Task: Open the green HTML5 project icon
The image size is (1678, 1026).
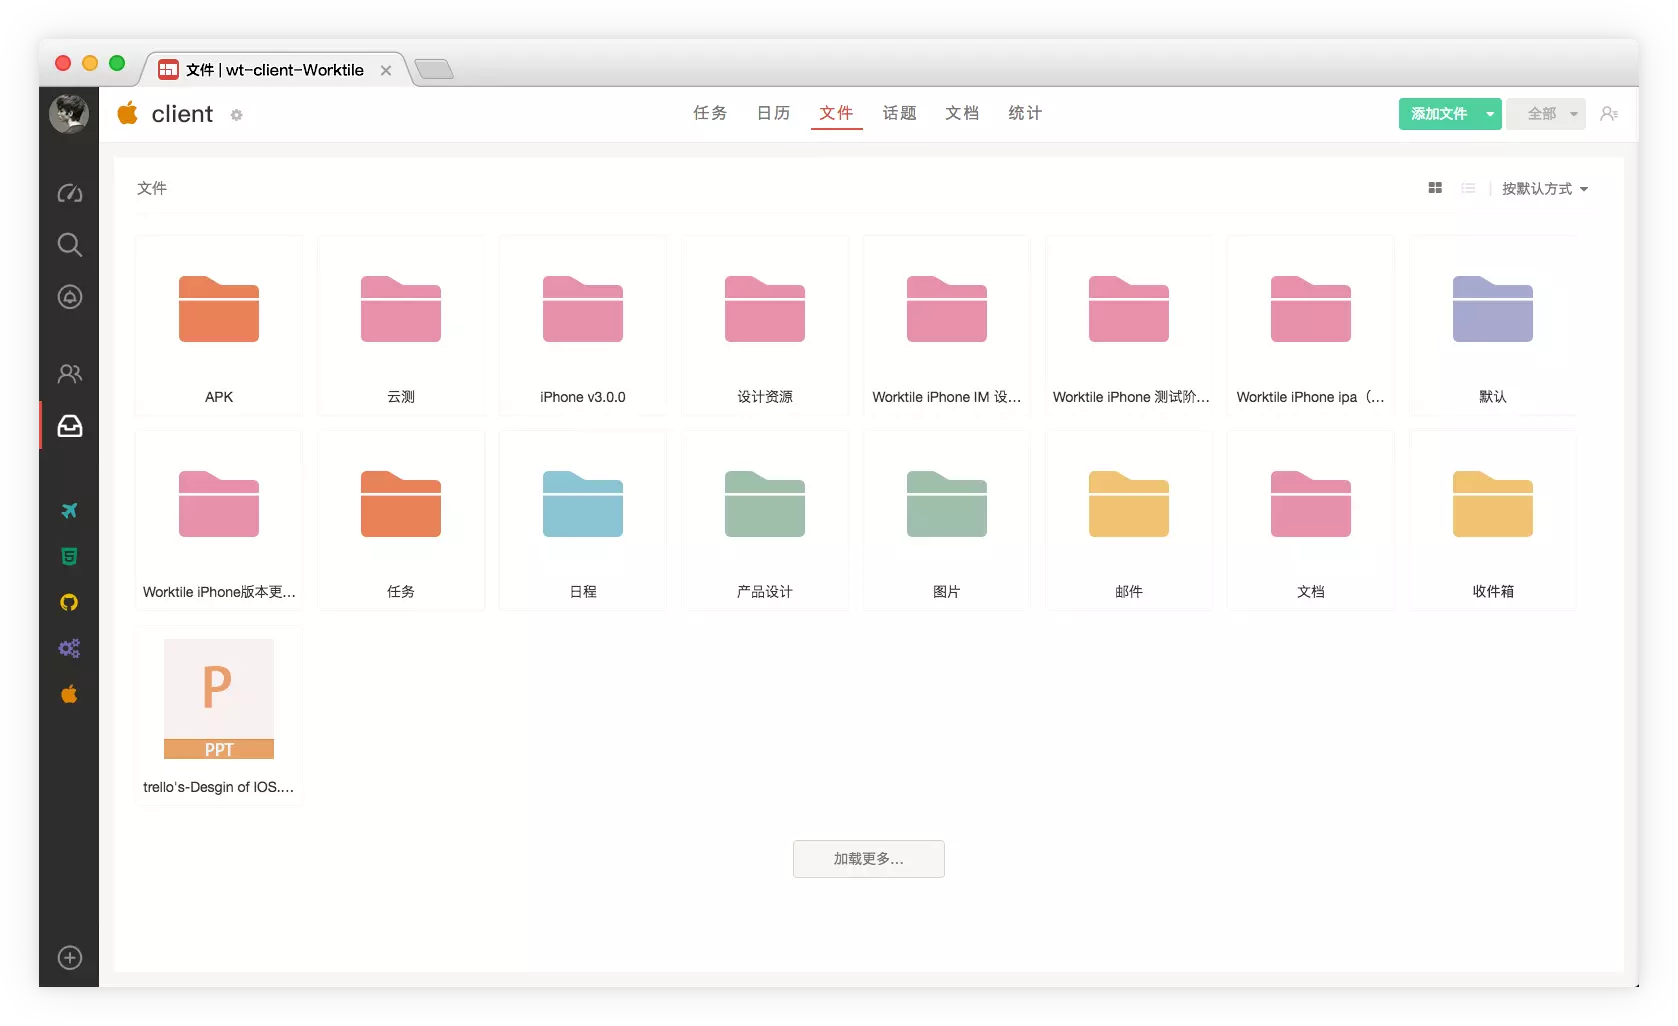Action: pos(69,557)
